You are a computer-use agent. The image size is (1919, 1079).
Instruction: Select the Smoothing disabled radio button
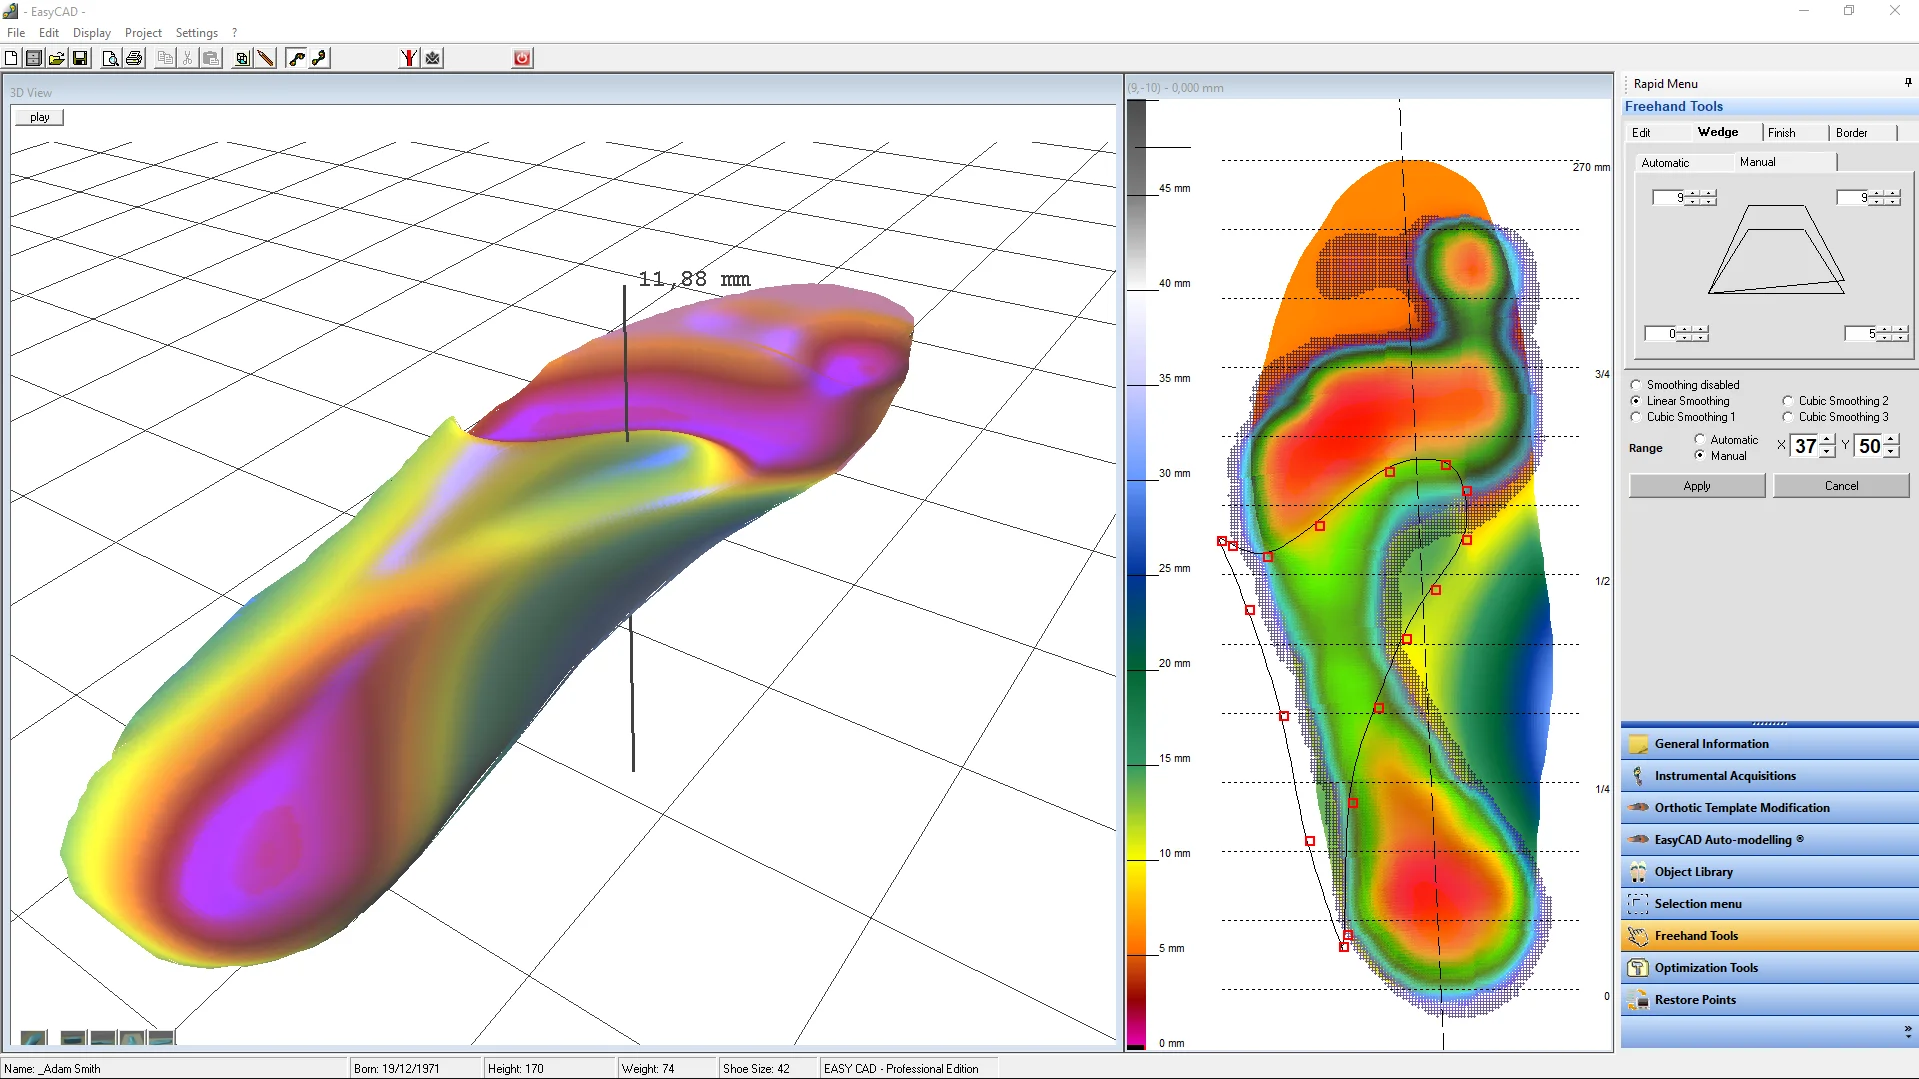coord(1636,385)
